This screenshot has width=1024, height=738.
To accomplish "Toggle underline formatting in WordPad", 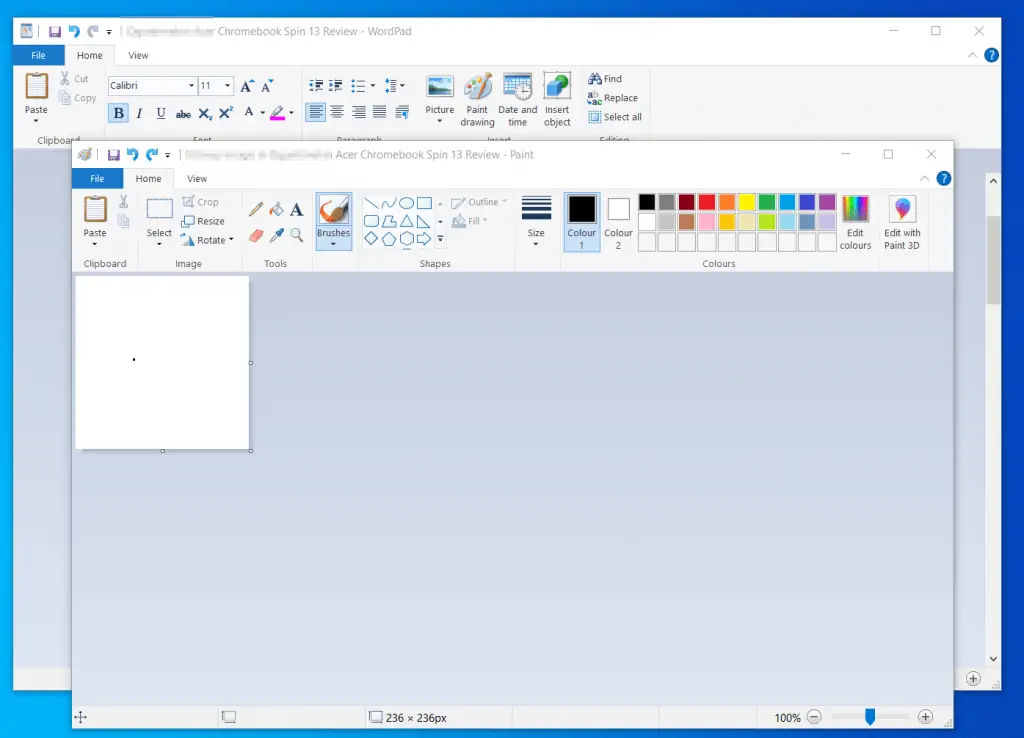I will coord(160,112).
